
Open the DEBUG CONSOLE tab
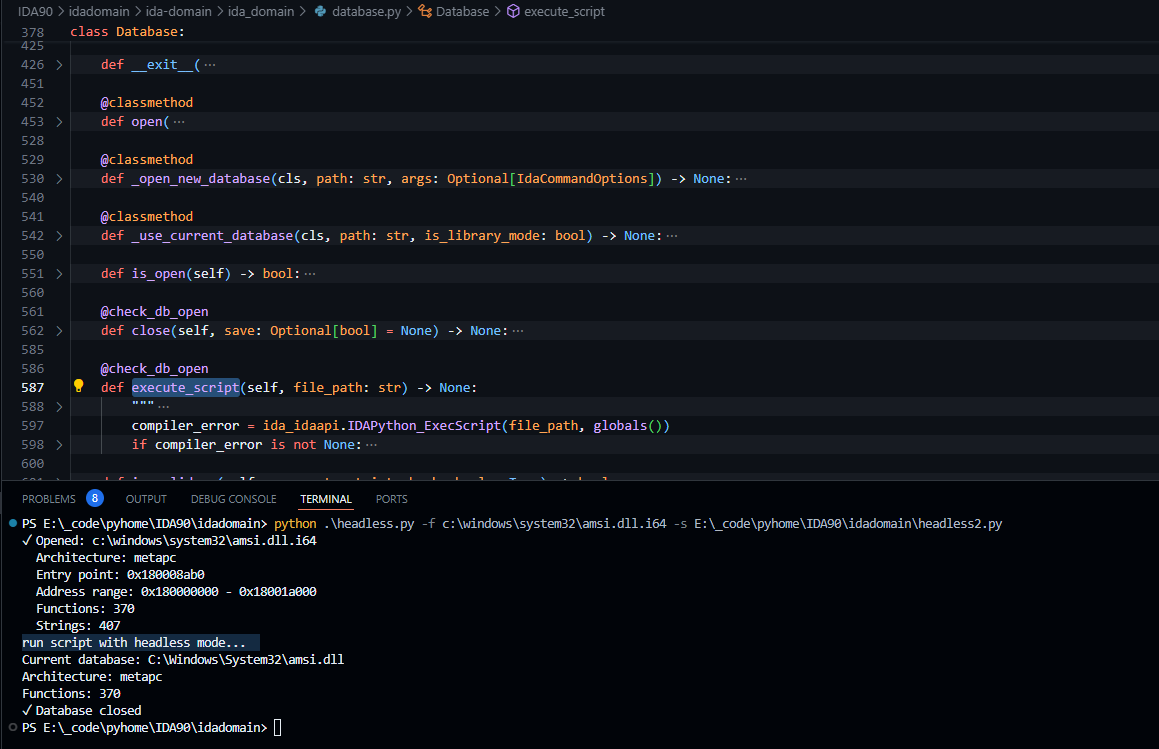pos(233,499)
